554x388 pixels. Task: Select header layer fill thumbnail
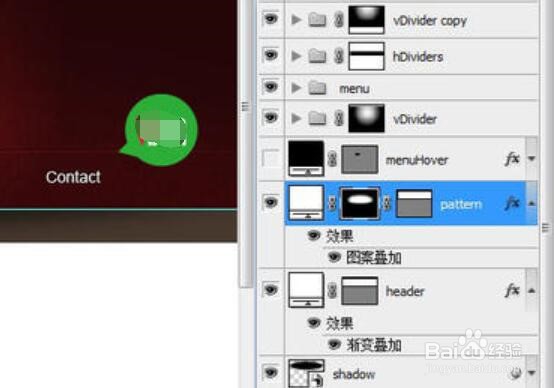[306, 290]
